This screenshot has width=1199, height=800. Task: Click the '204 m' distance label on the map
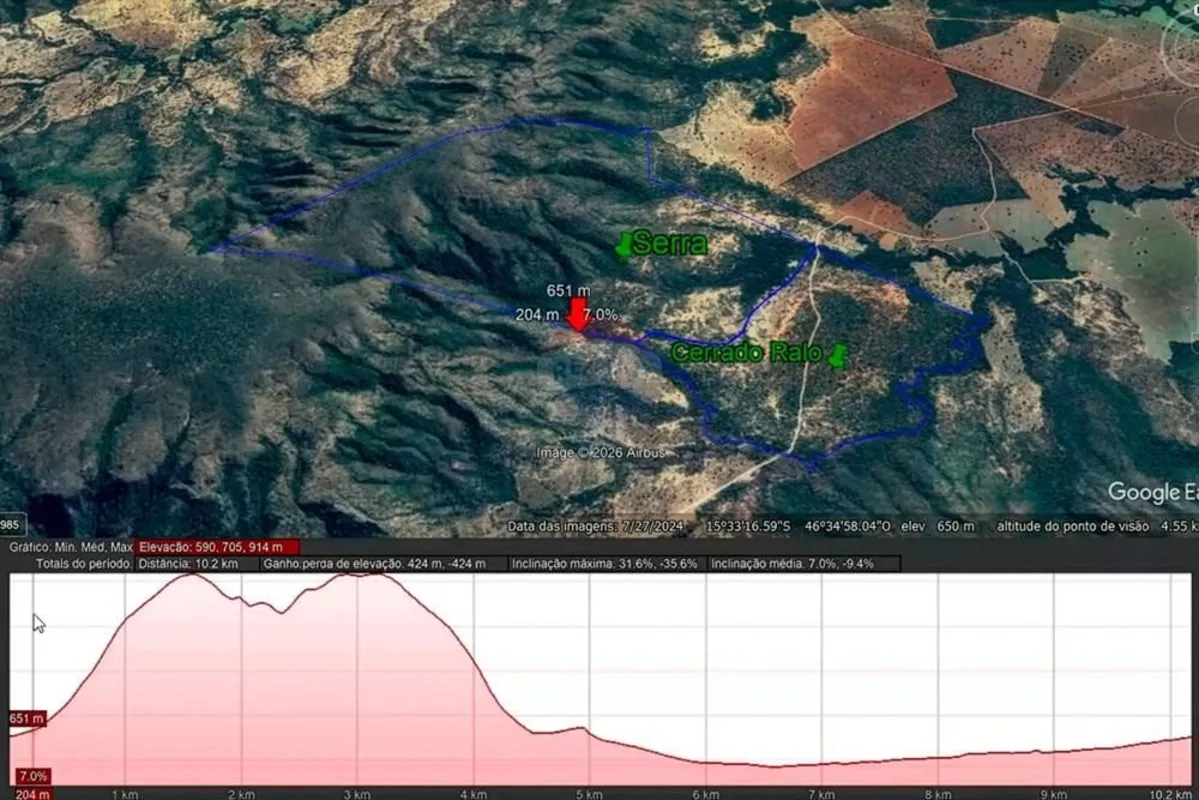[537, 314]
